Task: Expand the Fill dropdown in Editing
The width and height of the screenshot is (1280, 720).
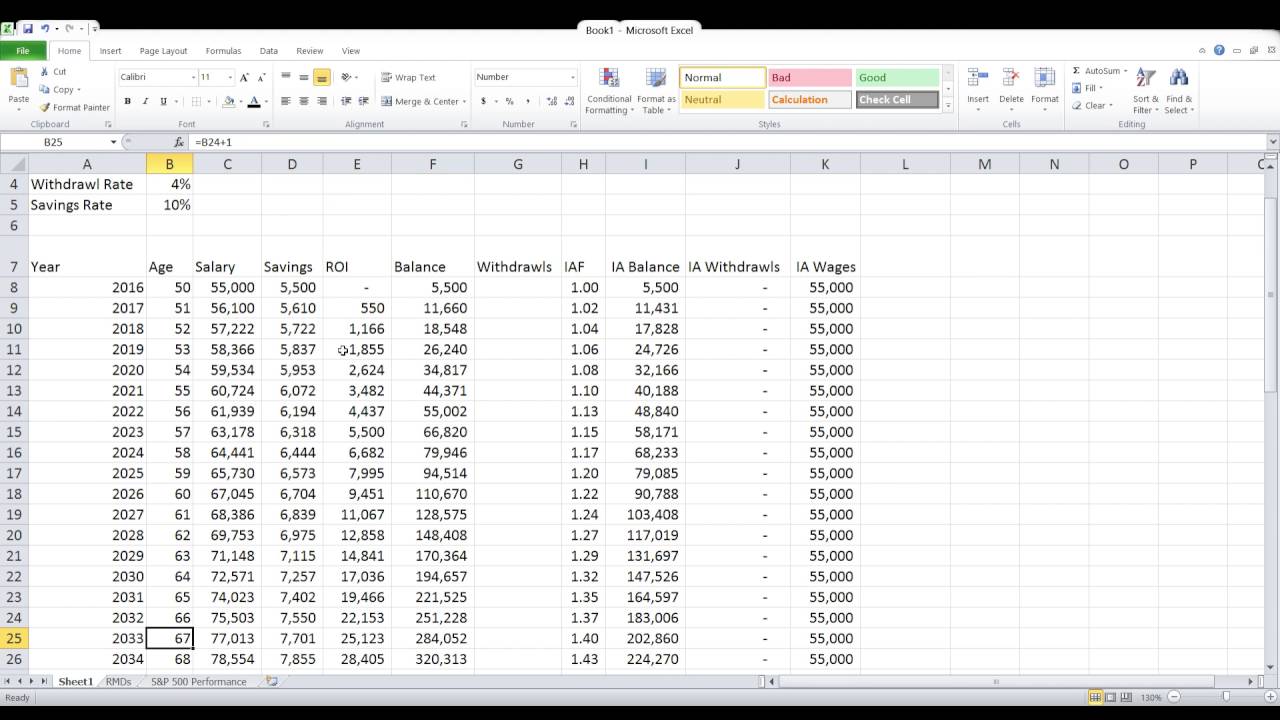Action: [1101, 88]
